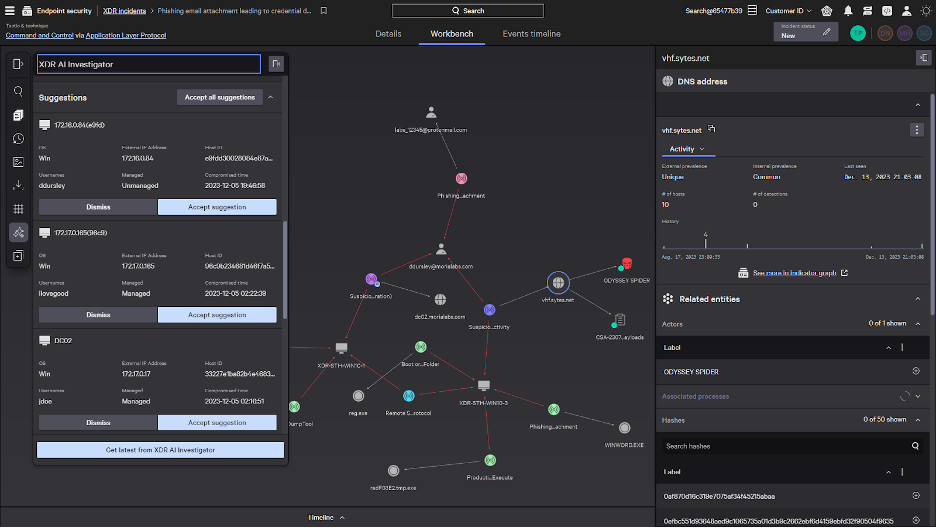Bookmark this incident page
Image resolution: width=936 pixels, height=528 pixels.
click(x=324, y=11)
